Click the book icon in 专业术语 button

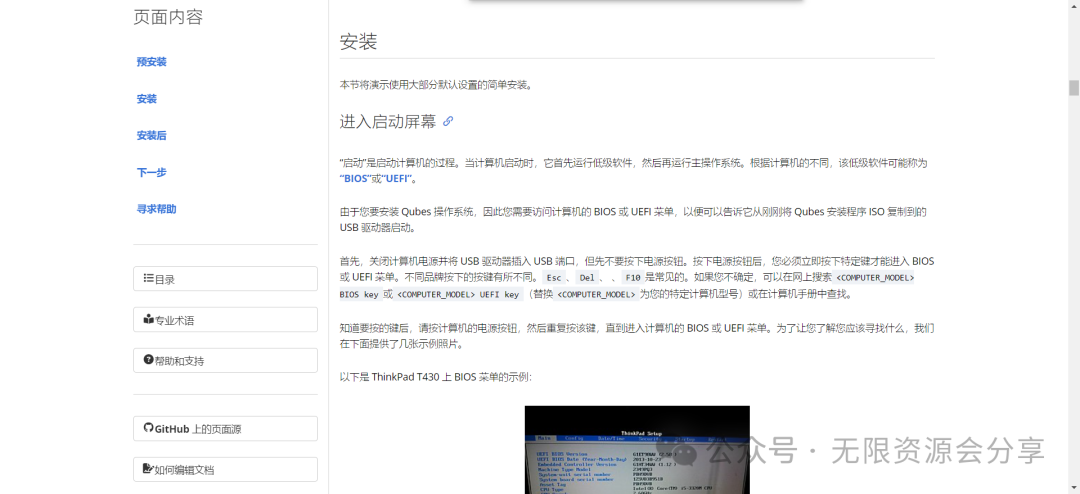148,319
